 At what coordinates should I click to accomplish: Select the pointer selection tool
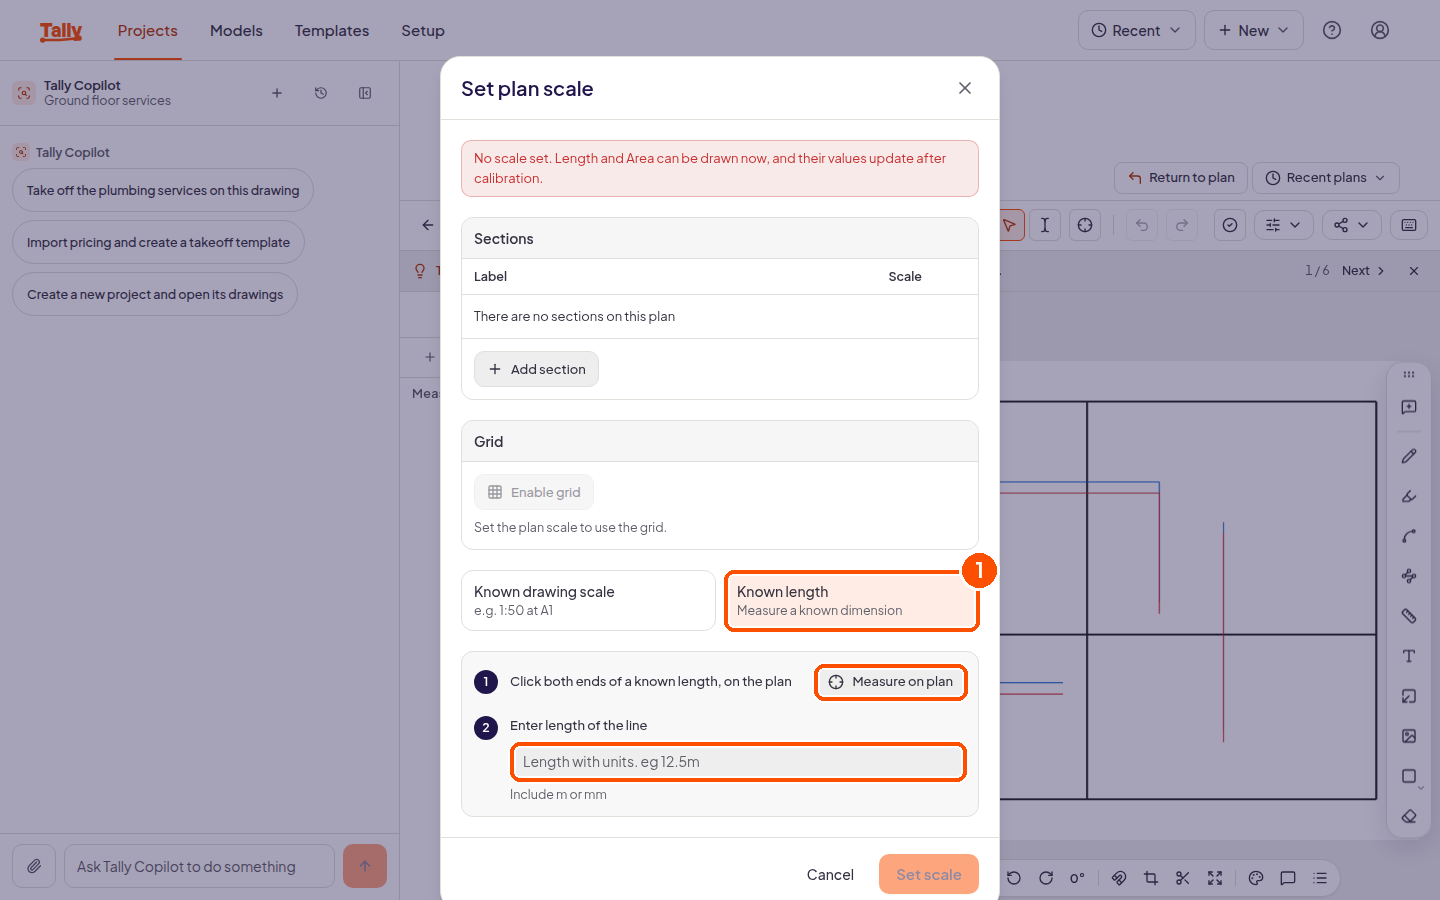point(1010,225)
